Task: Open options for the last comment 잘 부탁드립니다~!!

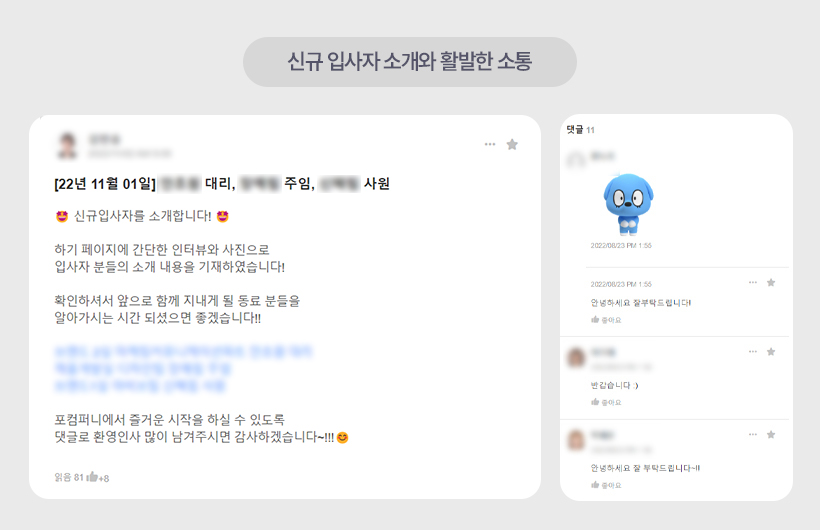Action: click(x=753, y=434)
